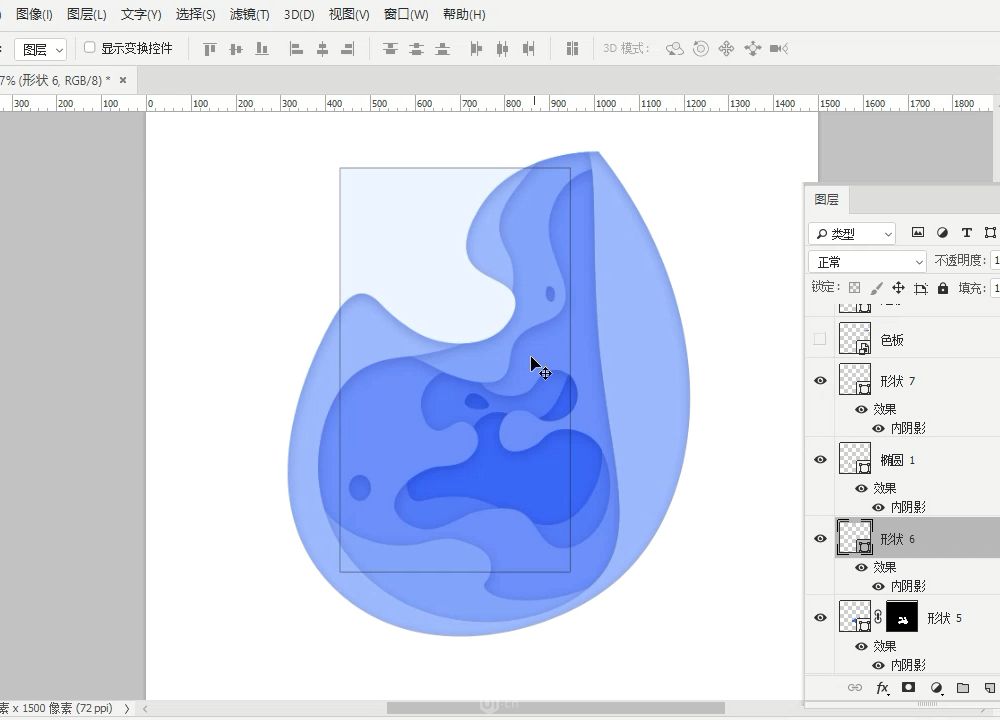Enable the 显示变换控件 checkbox
1000x720 pixels.
[x=90, y=48]
